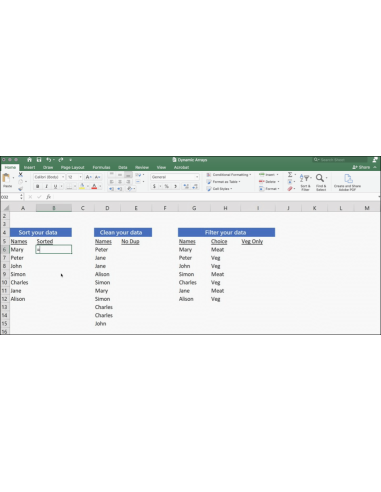Click the fill color yellow swatch
This screenshot has height=492, width=381.
82,187
